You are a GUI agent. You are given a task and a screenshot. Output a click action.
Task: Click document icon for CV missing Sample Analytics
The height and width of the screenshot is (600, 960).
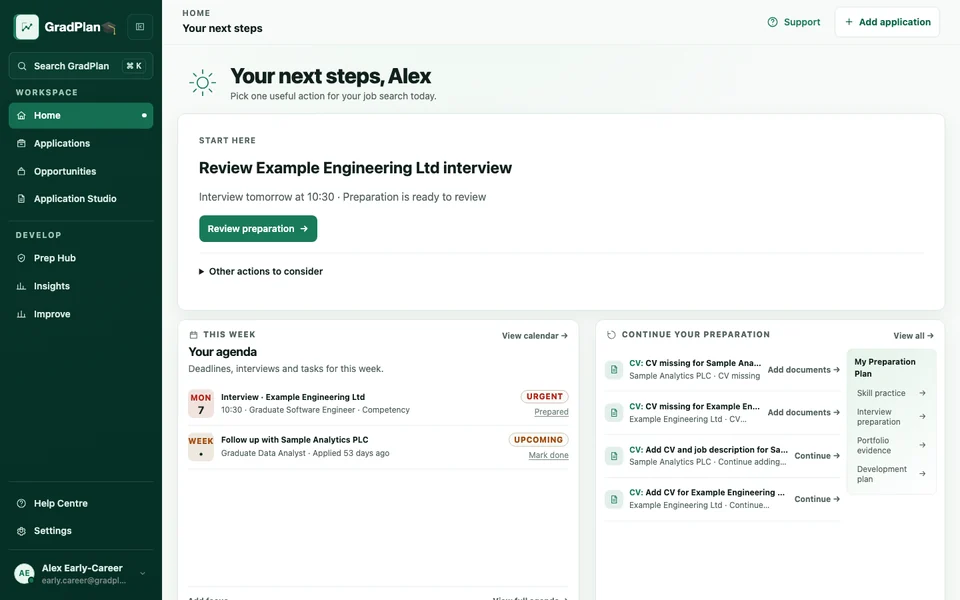(613, 370)
